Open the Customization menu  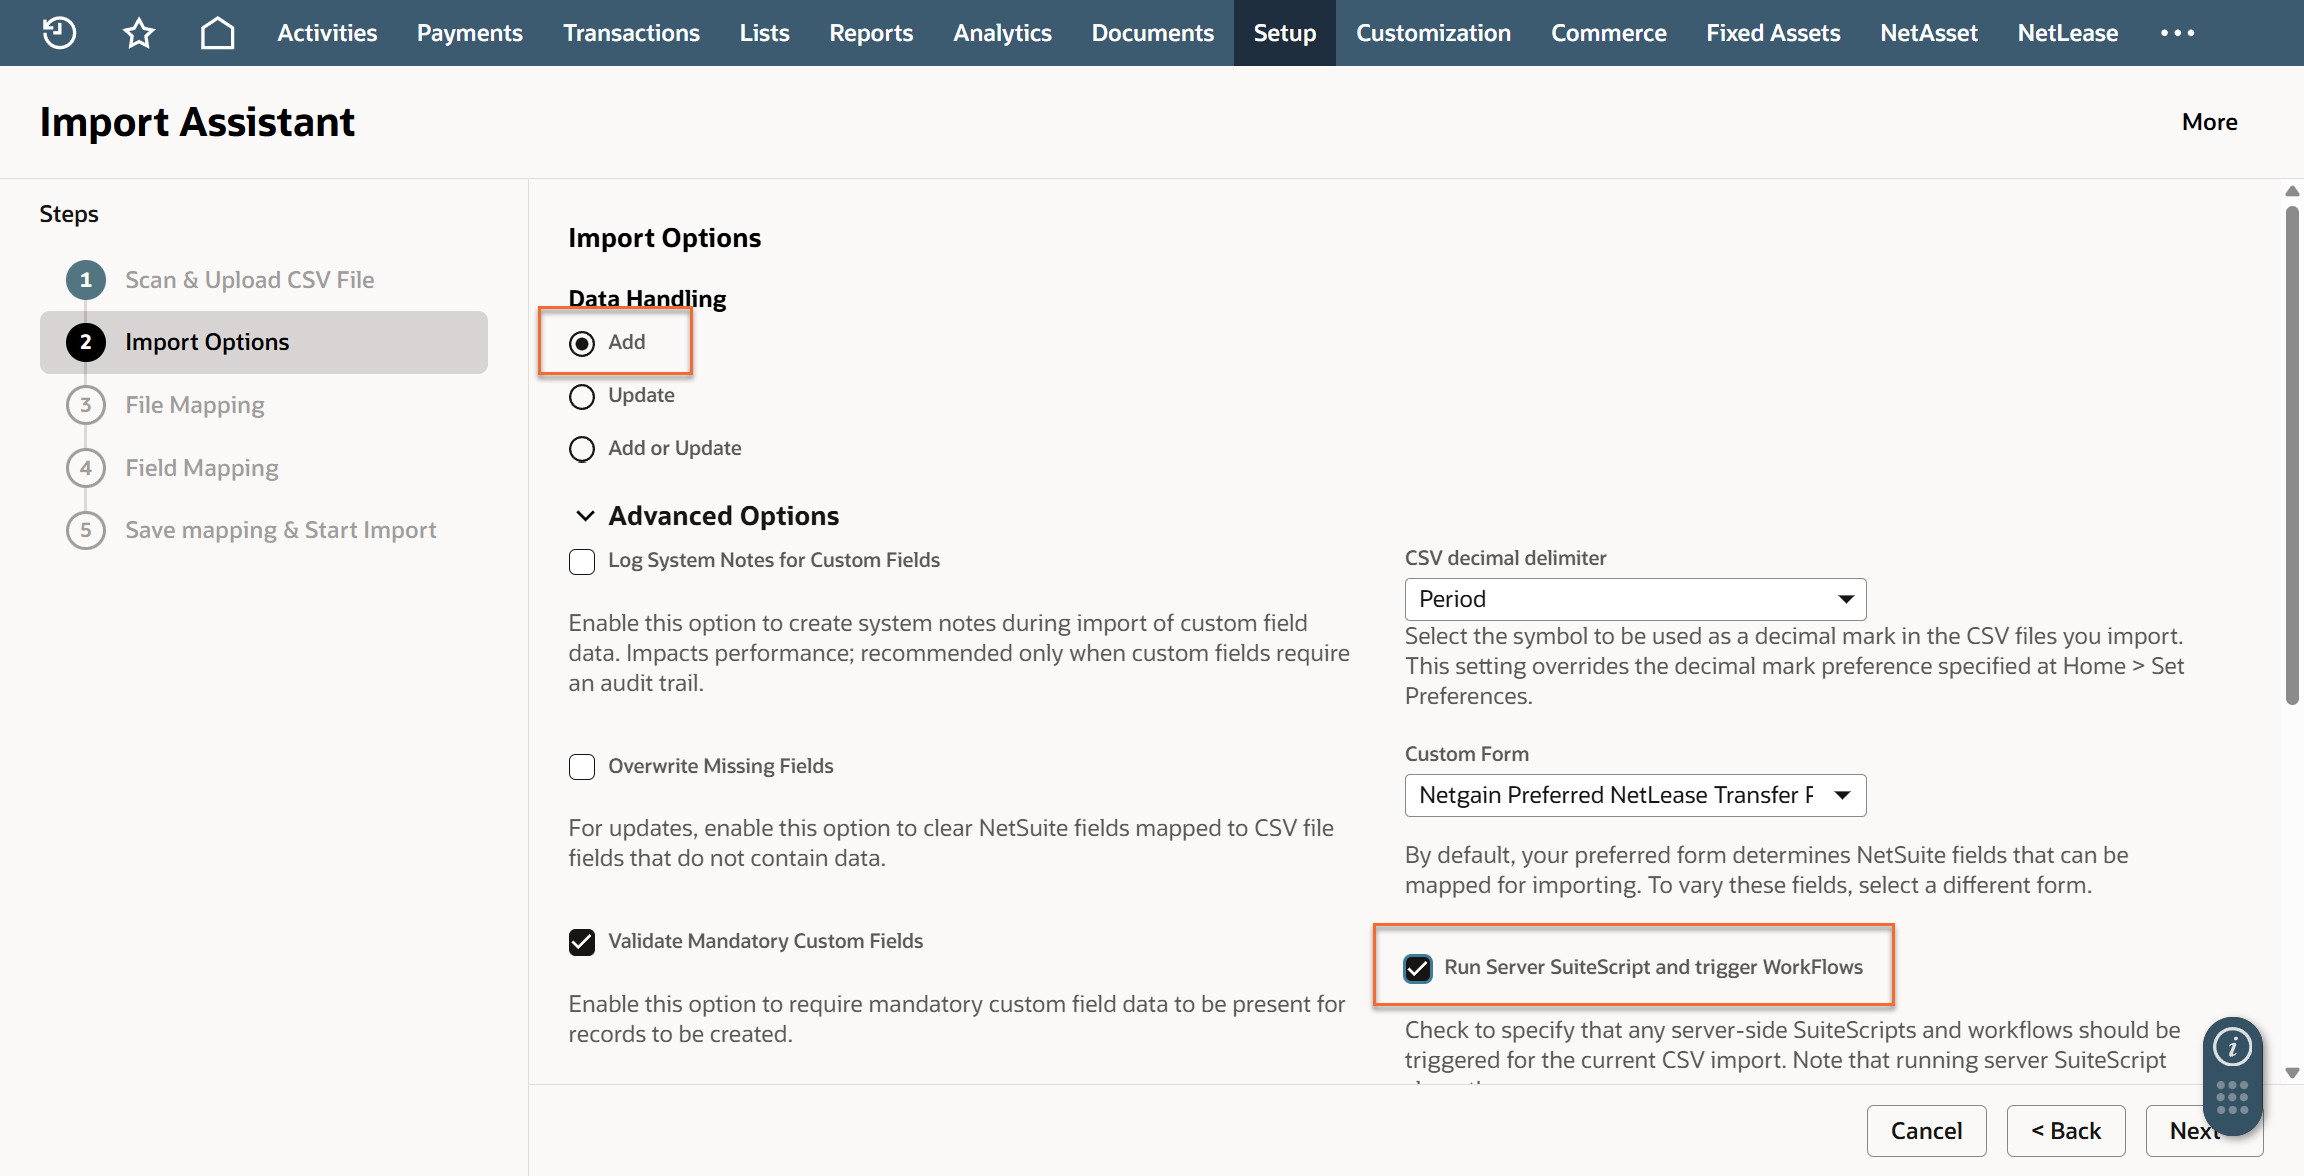pos(1432,33)
